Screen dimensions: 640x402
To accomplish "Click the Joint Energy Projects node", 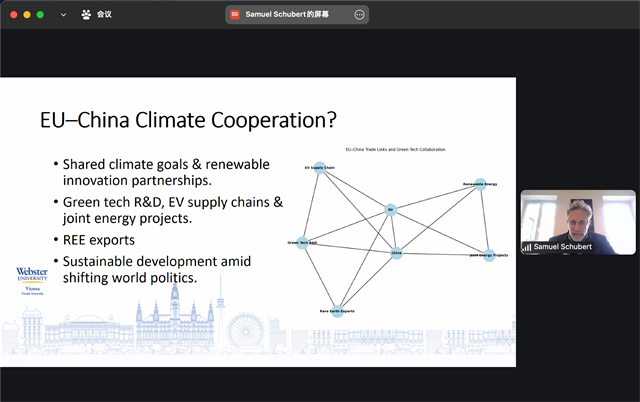I will tap(489, 255).
